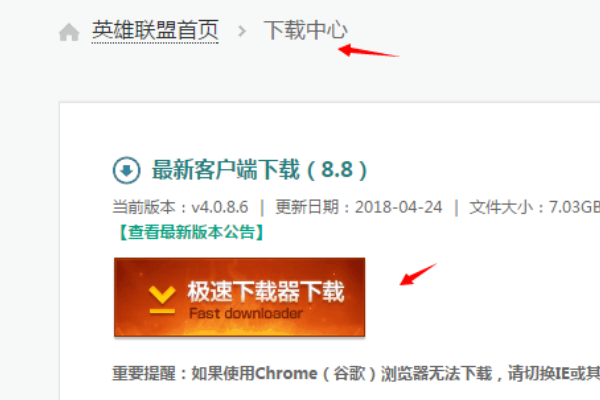Screen dimensions: 600x400
Task: Click the 最新客户端下载 heading text
Action: pyautogui.click(x=225, y=170)
